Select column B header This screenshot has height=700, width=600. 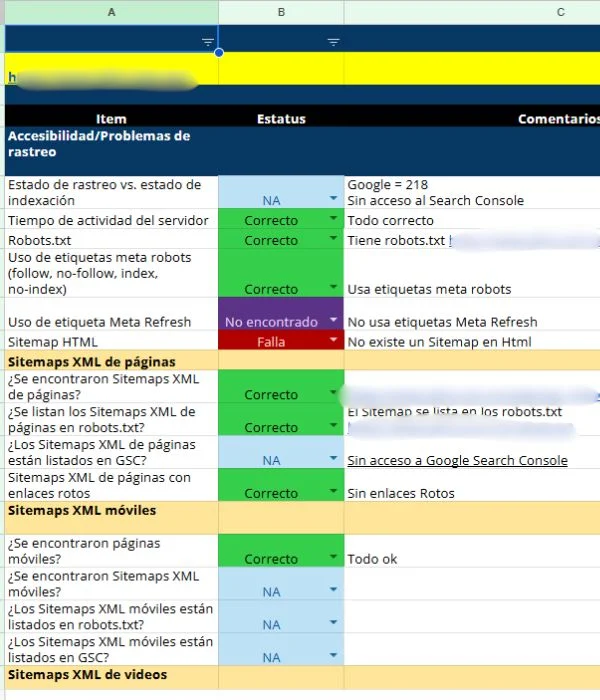pos(281,12)
